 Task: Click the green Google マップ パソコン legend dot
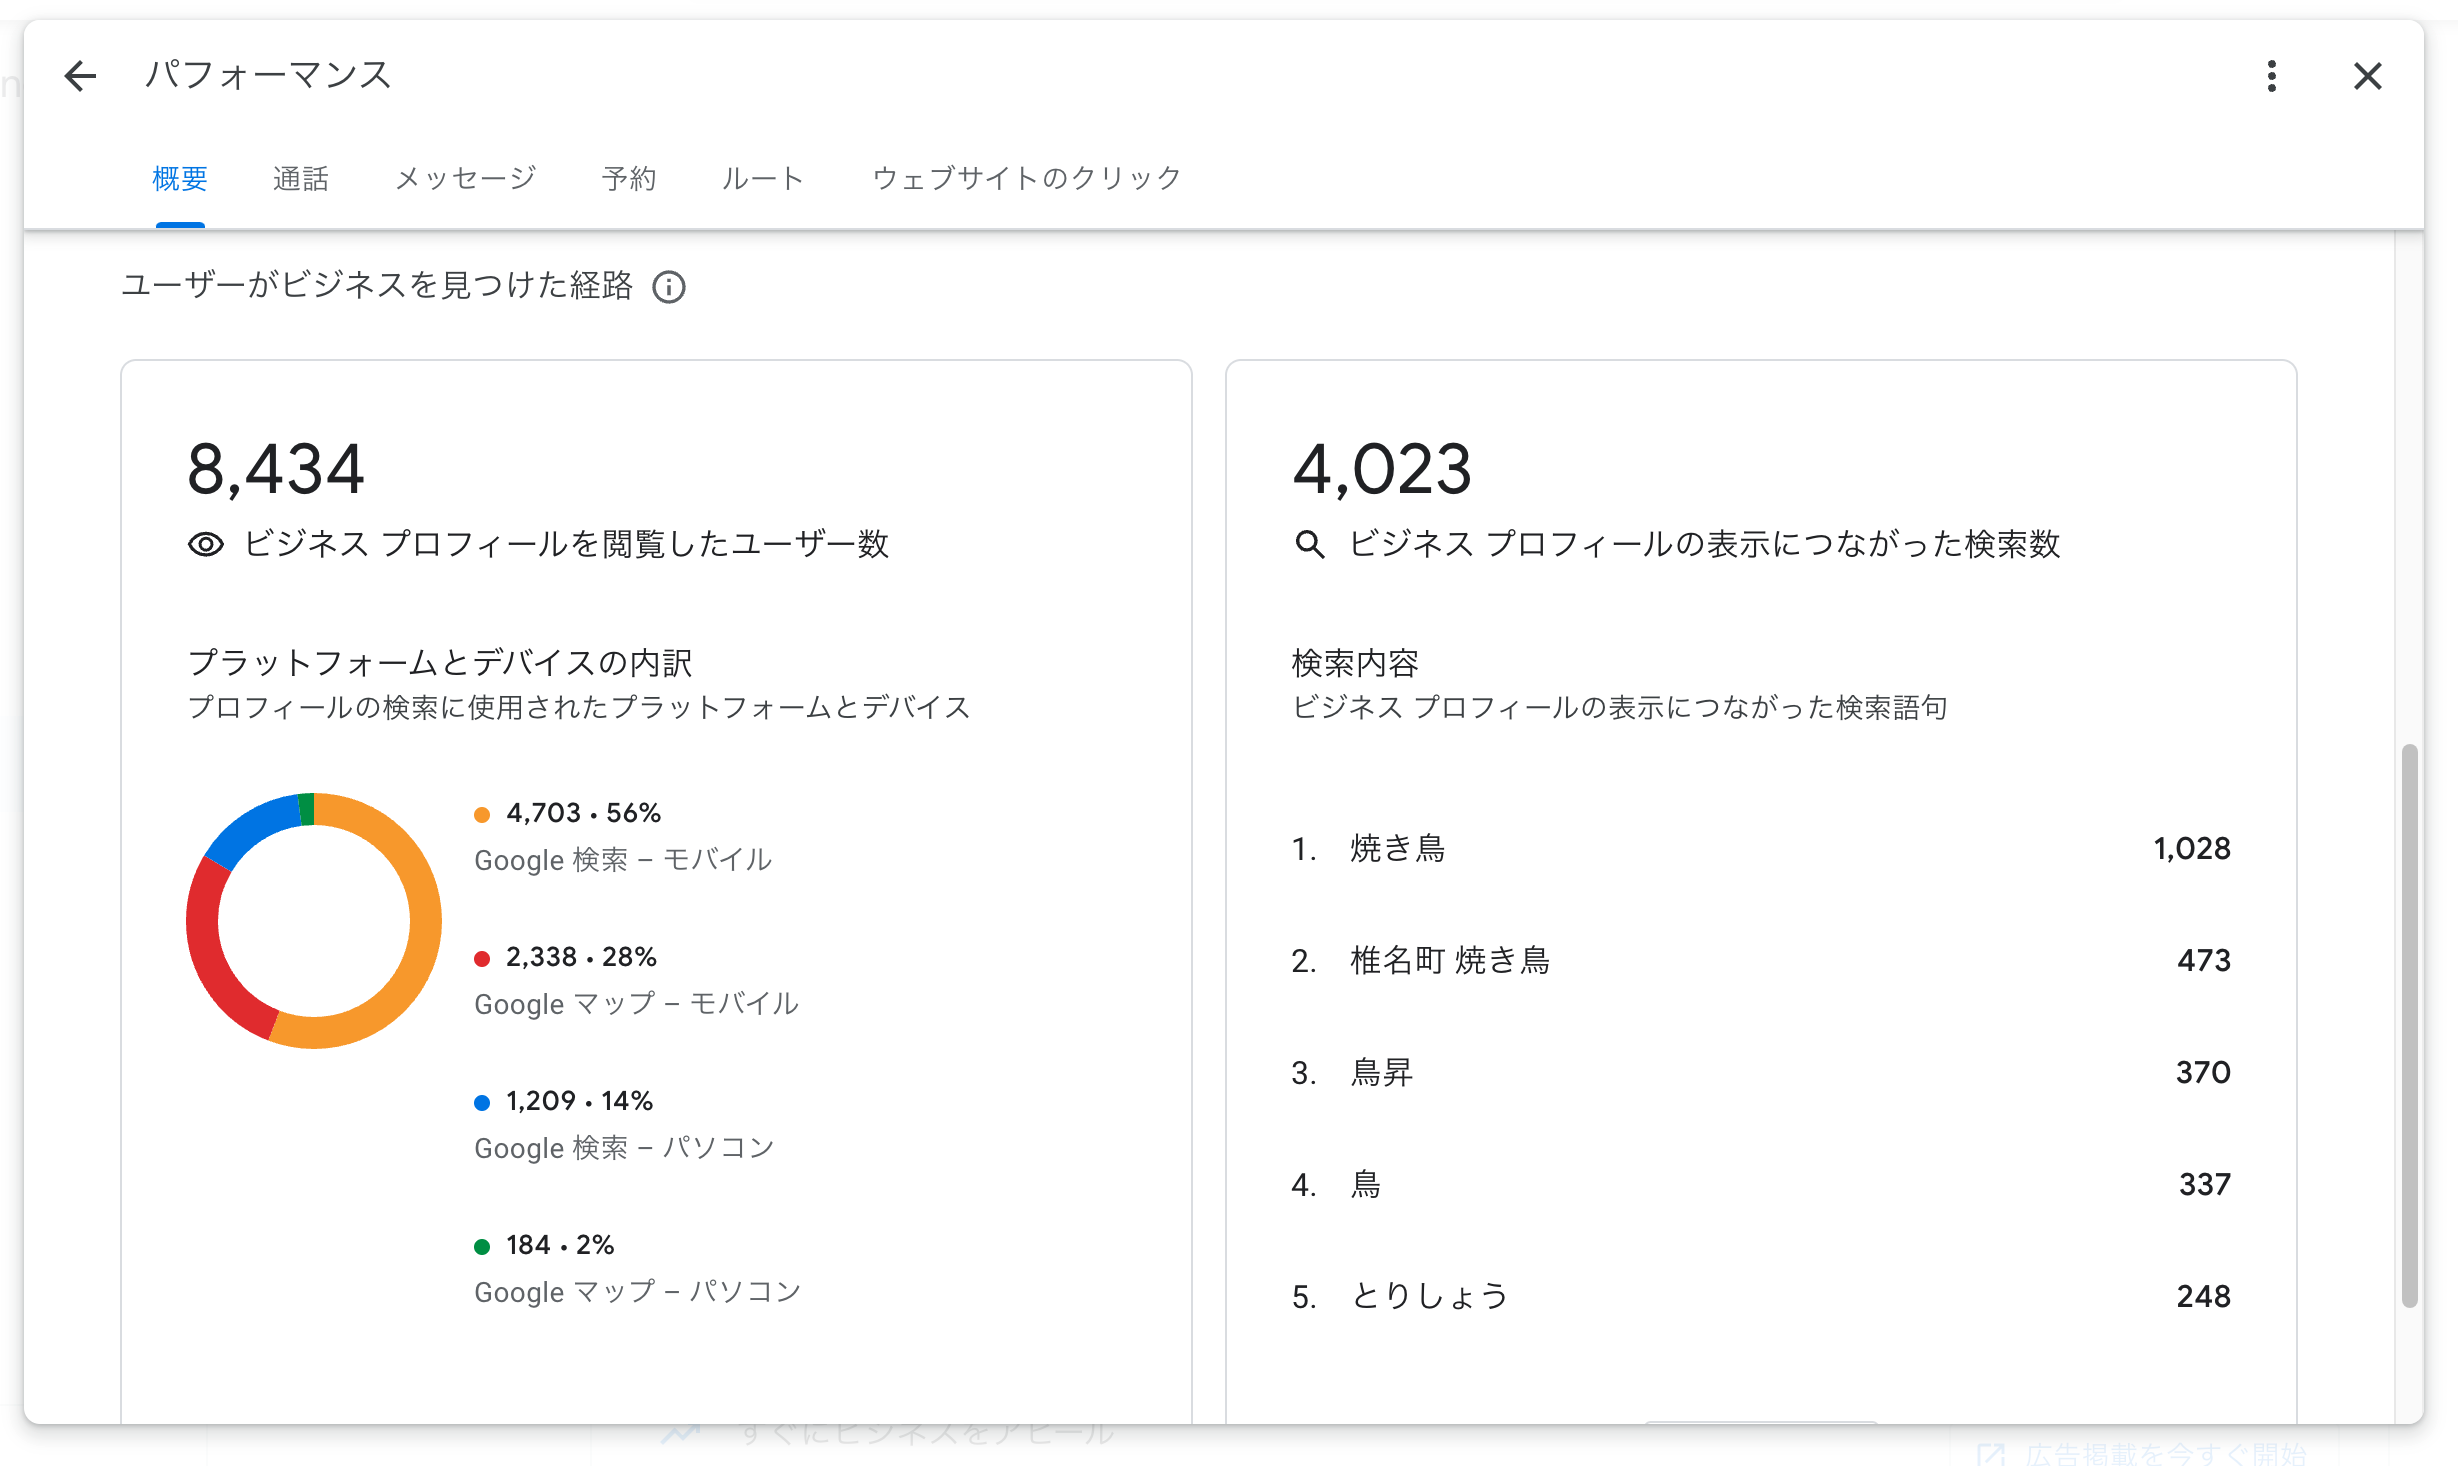[482, 1247]
